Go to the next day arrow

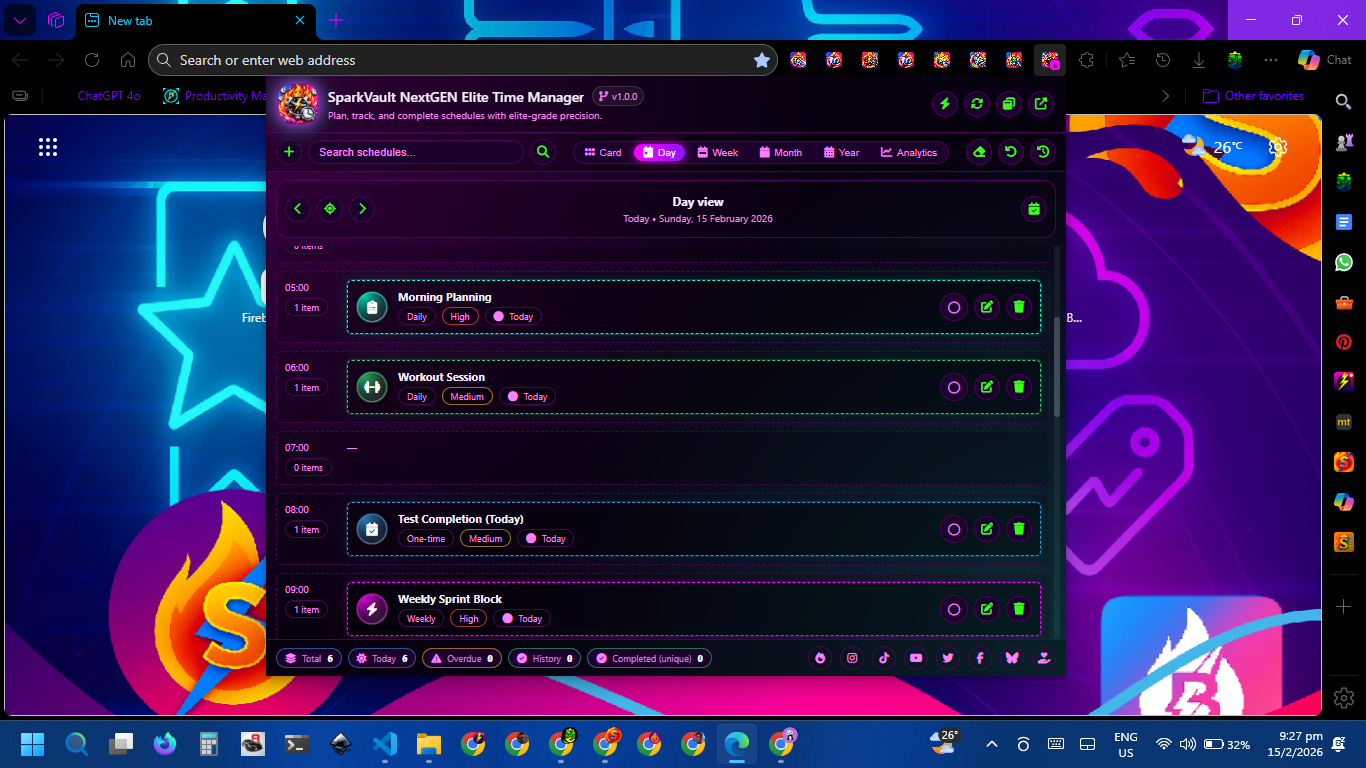362,209
